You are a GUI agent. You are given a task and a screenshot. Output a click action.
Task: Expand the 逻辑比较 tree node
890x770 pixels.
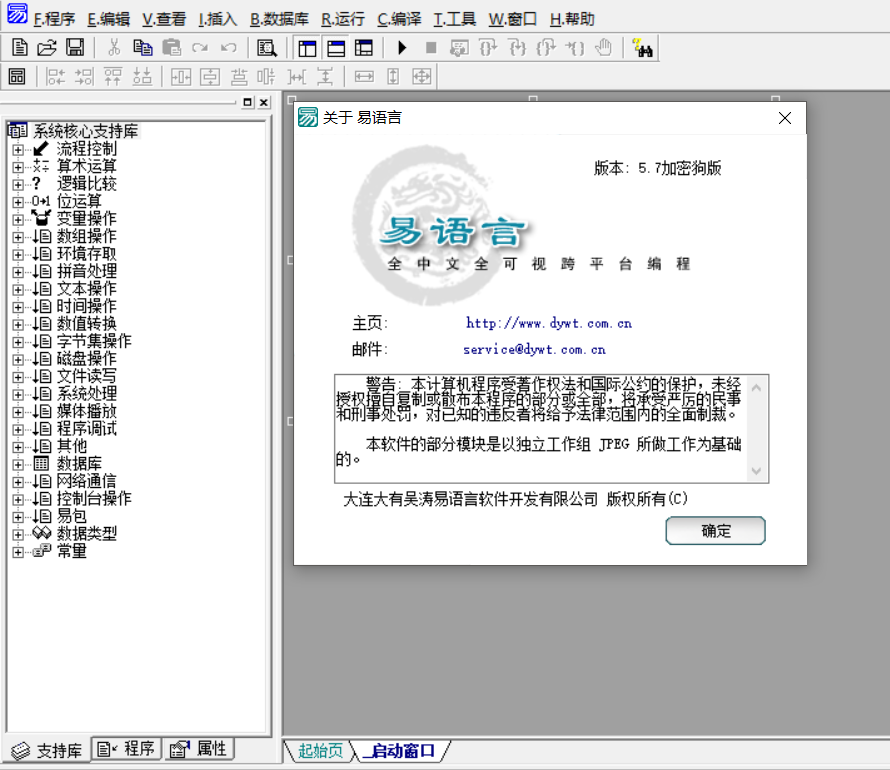point(18,185)
